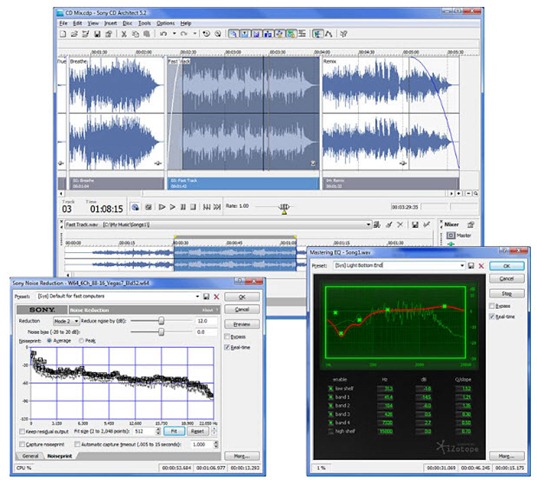Screen dimensions: 537x480
Task: Click Preview in Noise Reduction dialog
Action: (242, 324)
